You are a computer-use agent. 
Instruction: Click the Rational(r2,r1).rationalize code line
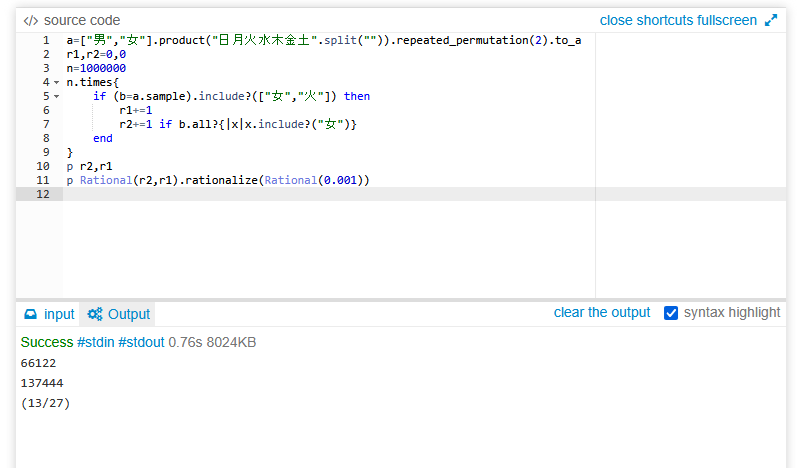218,180
